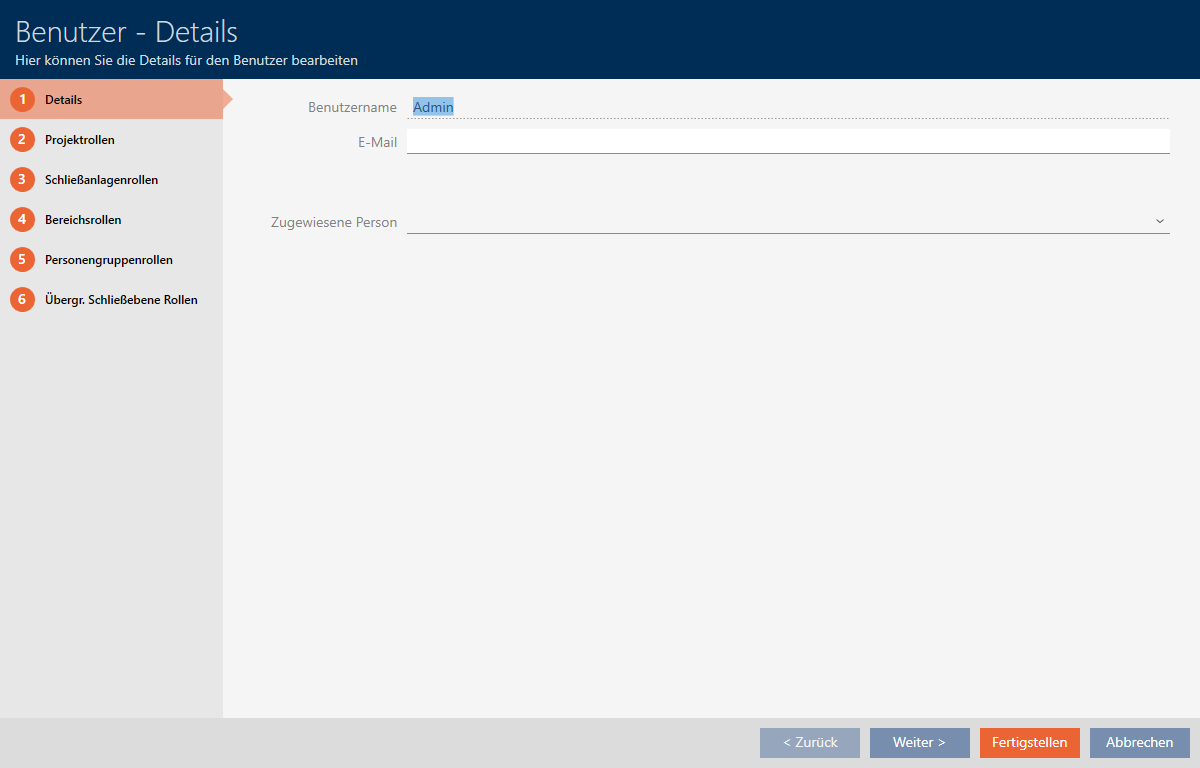The width and height of the screenshot is (1200, 768).
Task: Select the step 5 circle icon
Action: (22, 260)
